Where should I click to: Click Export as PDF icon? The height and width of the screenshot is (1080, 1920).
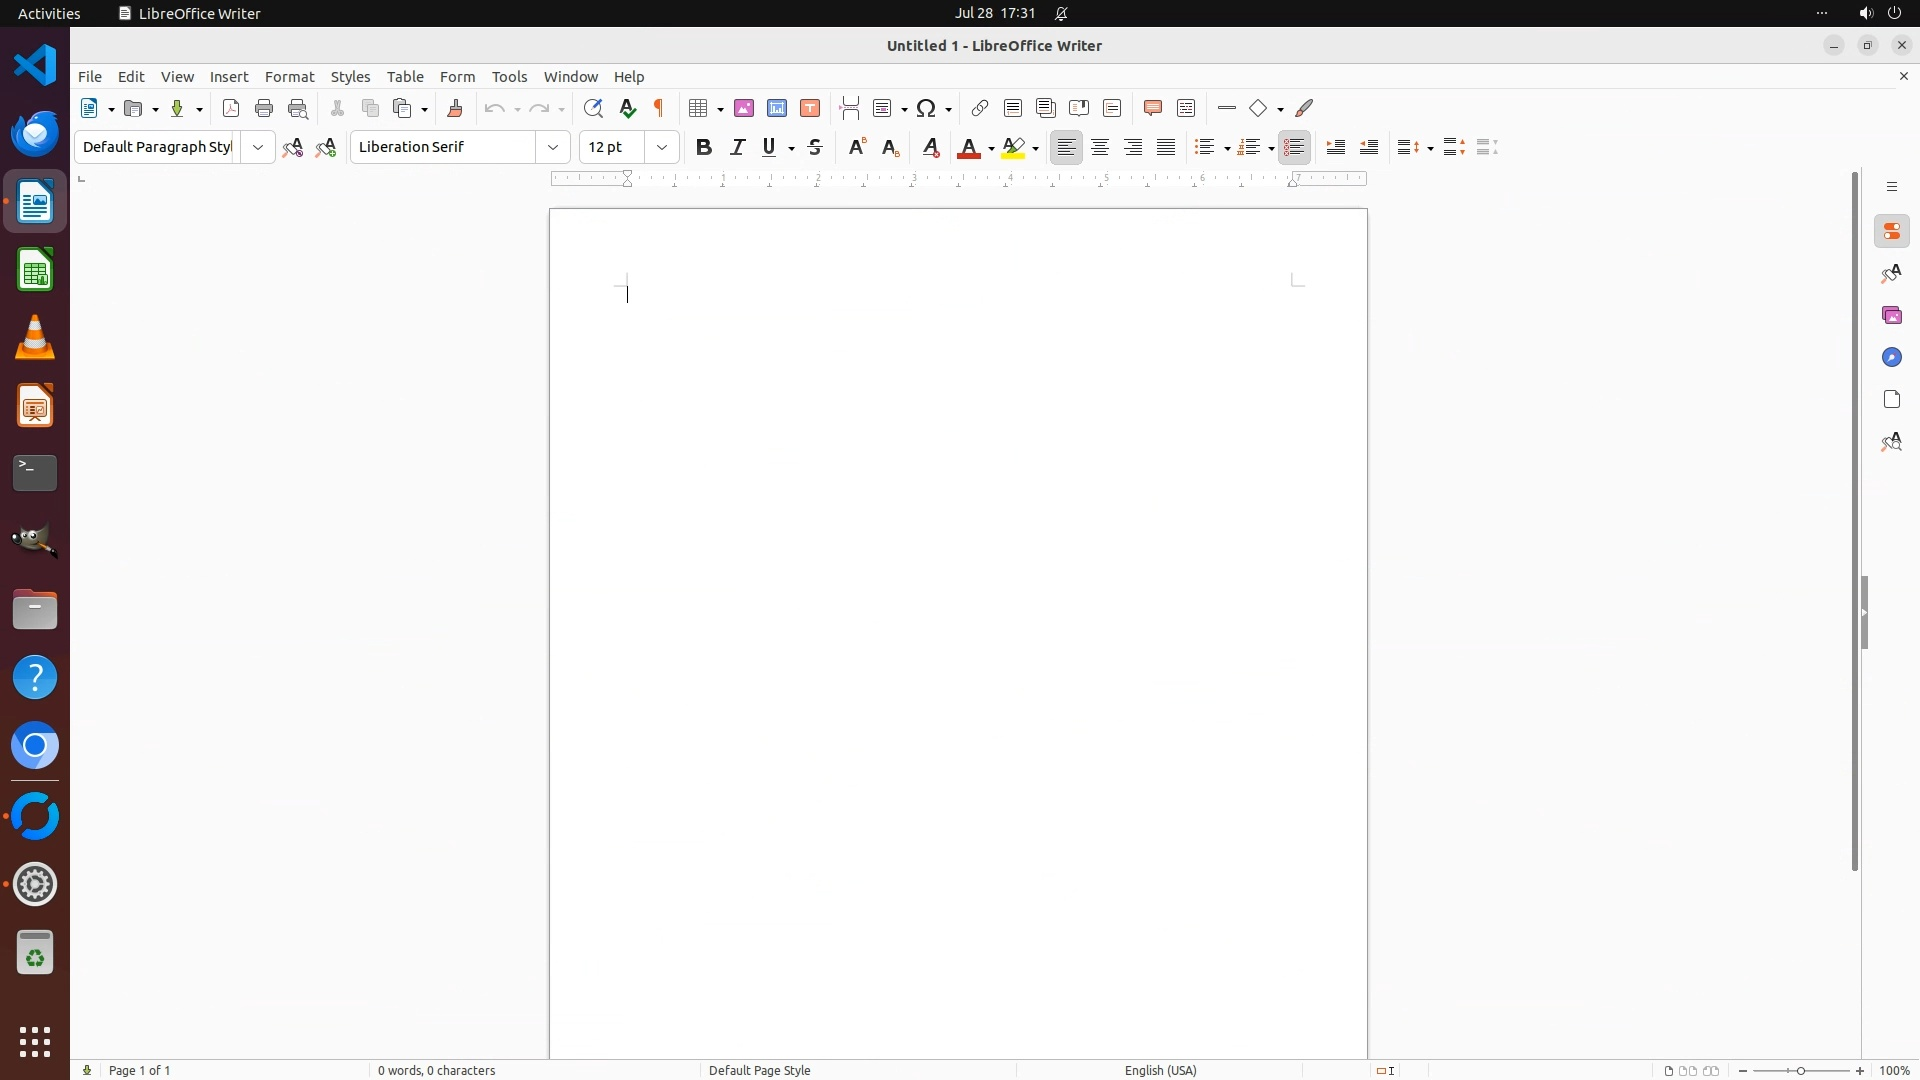click(231, 108)
